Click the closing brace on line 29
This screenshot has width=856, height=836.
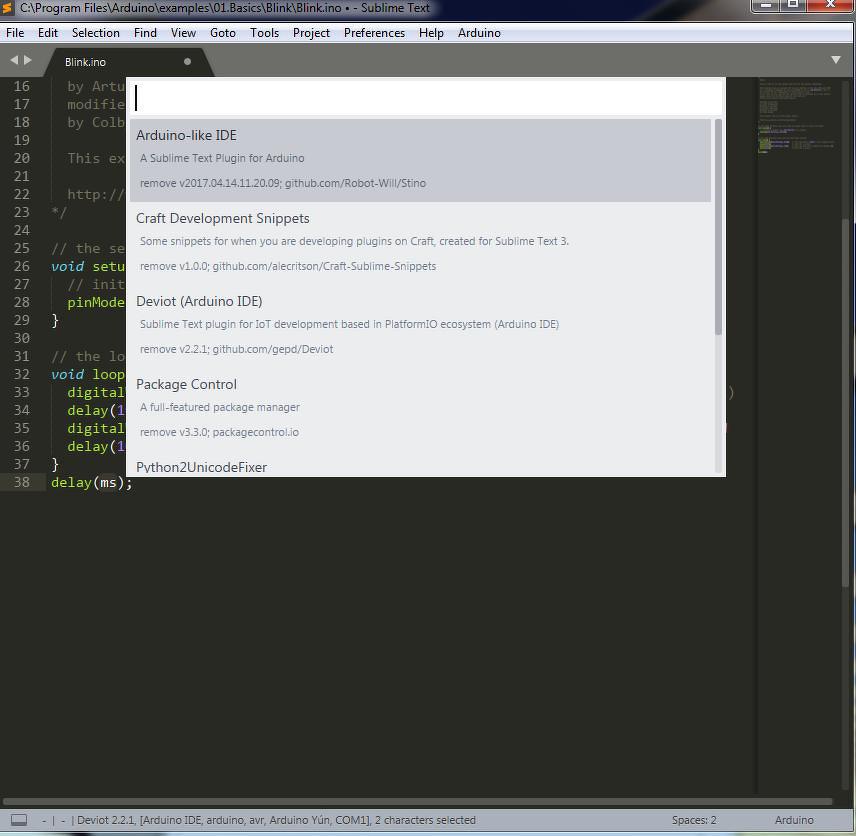click(x=55, y=320)
